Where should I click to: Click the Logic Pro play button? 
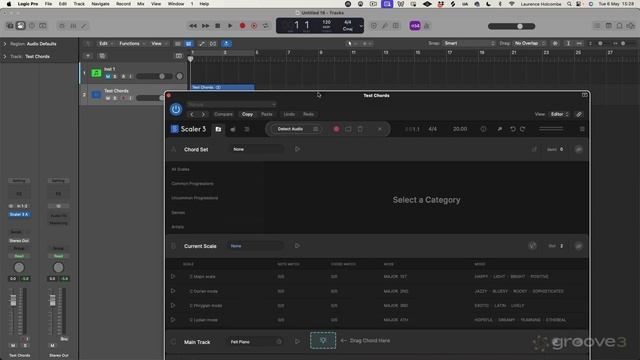click(x=230, y=26)
